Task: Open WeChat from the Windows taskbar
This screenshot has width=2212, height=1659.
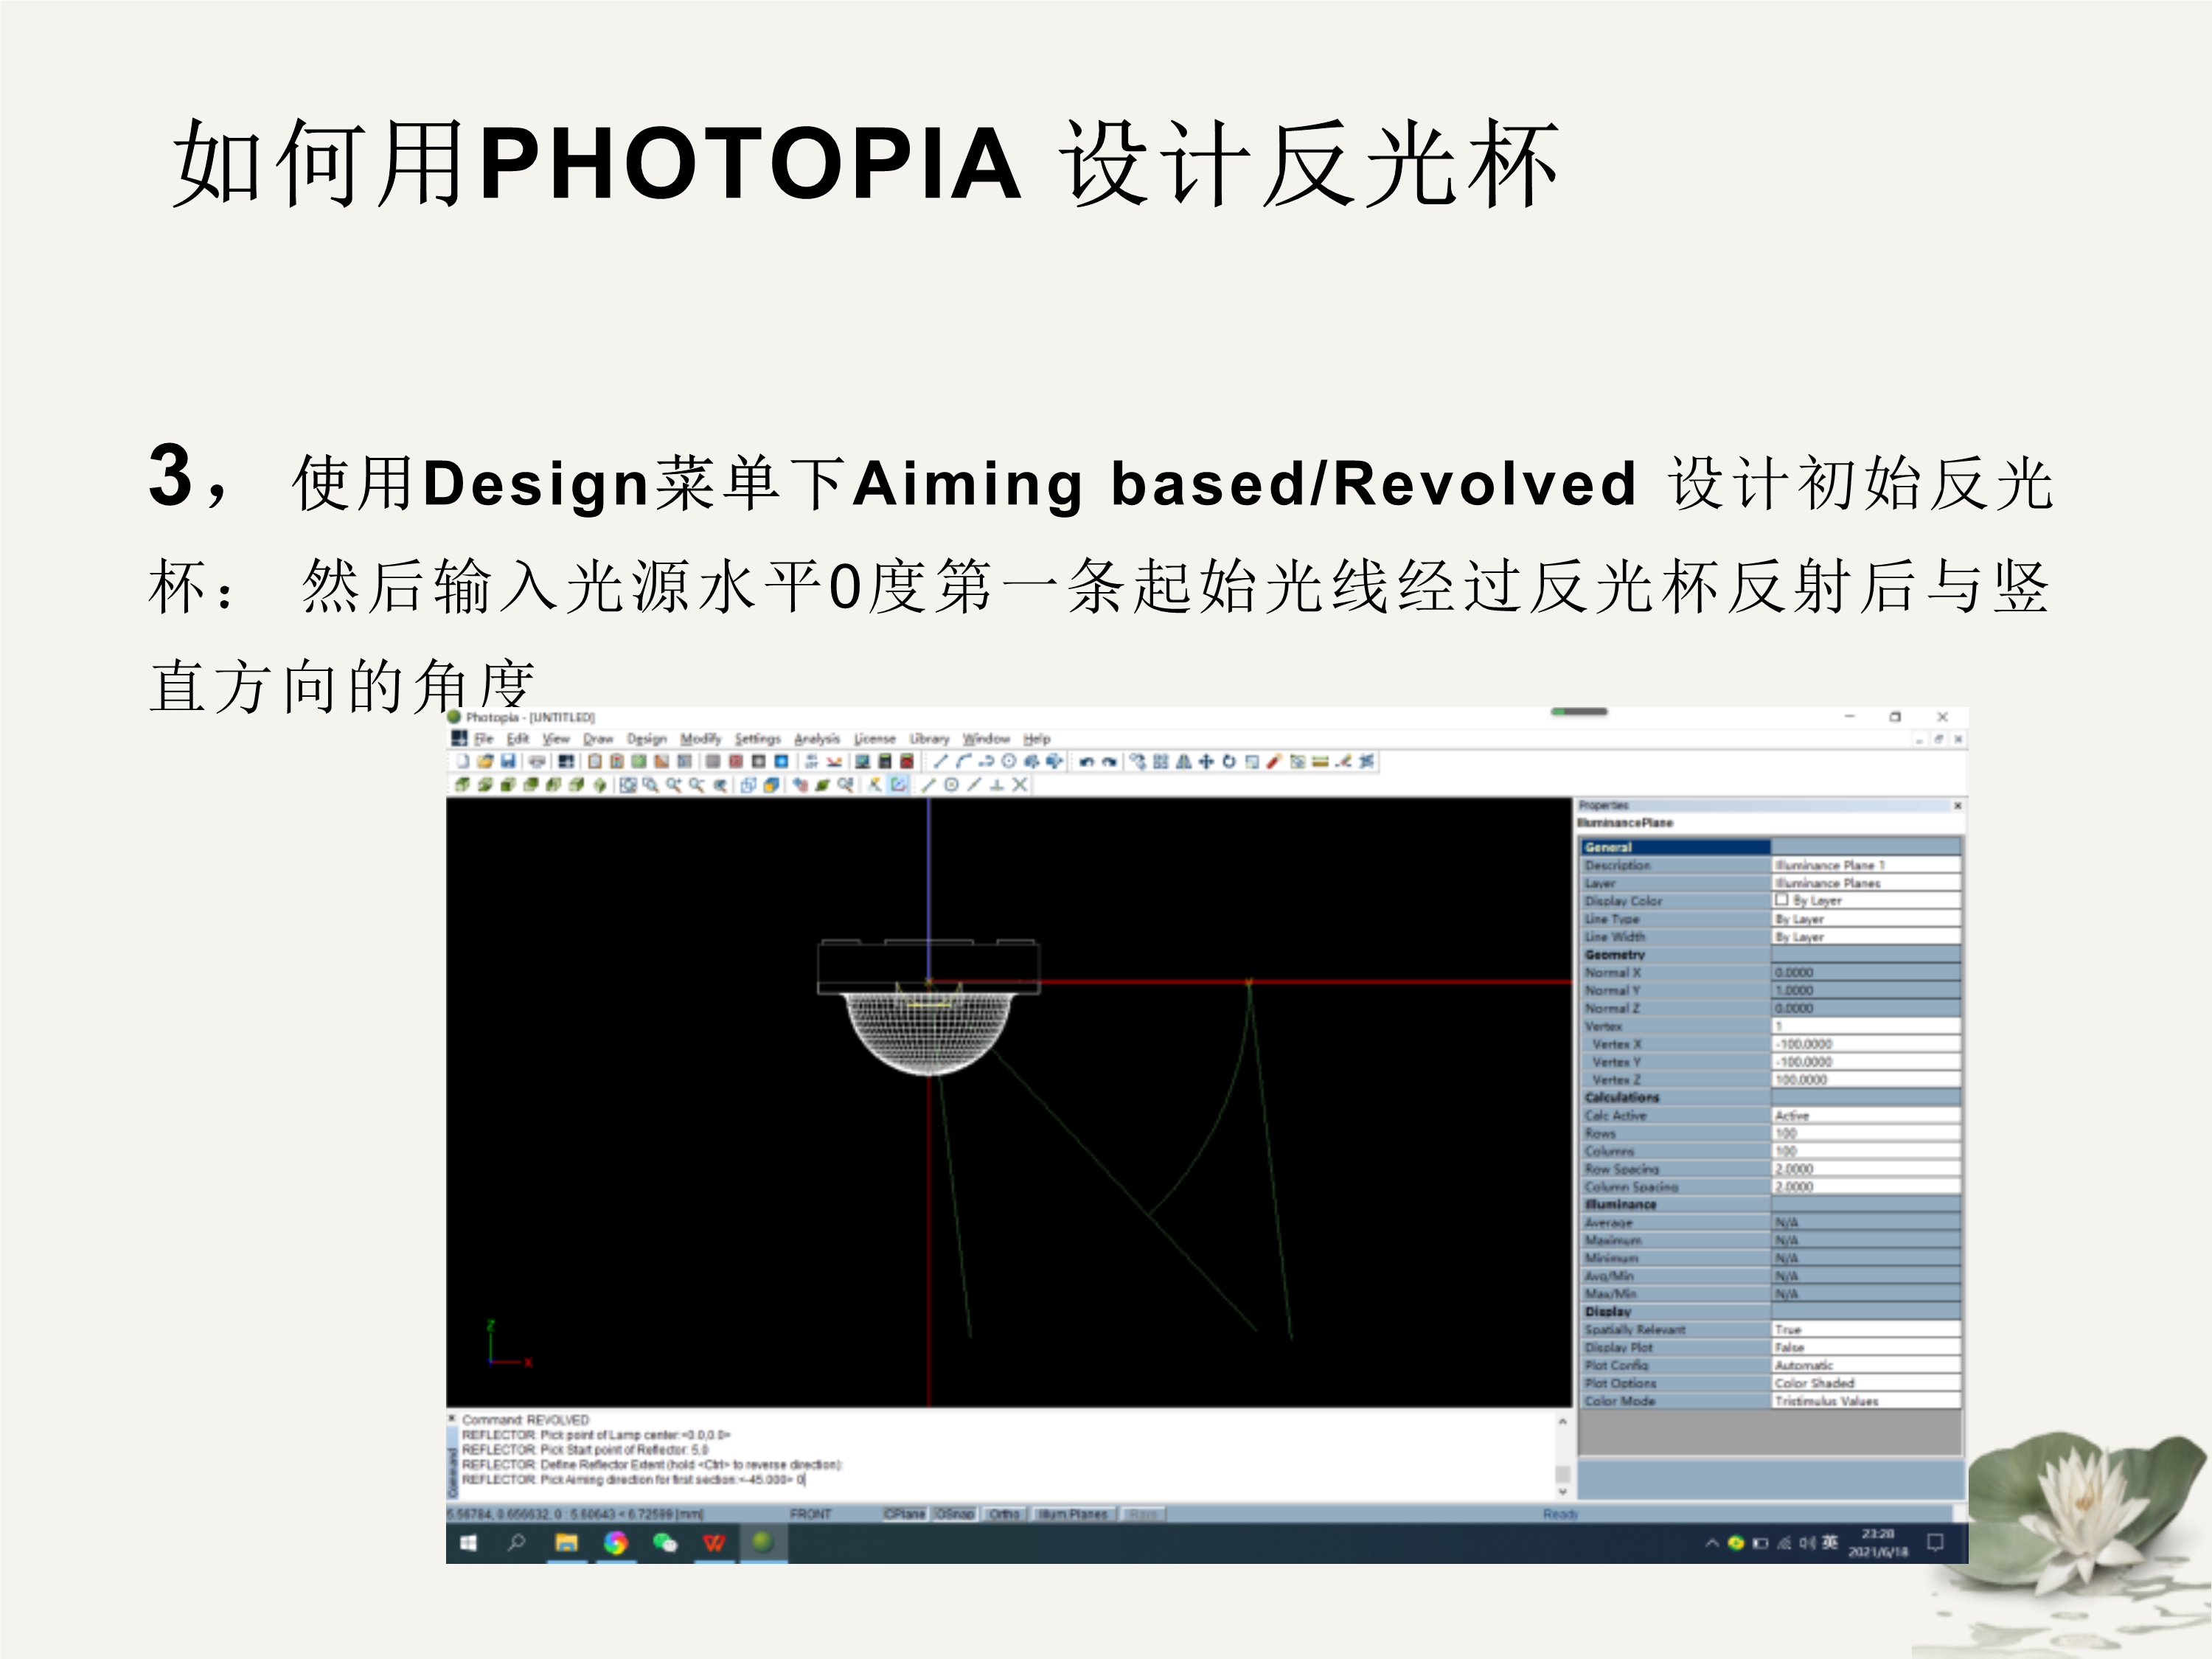Action: [x=665, y=1543]
